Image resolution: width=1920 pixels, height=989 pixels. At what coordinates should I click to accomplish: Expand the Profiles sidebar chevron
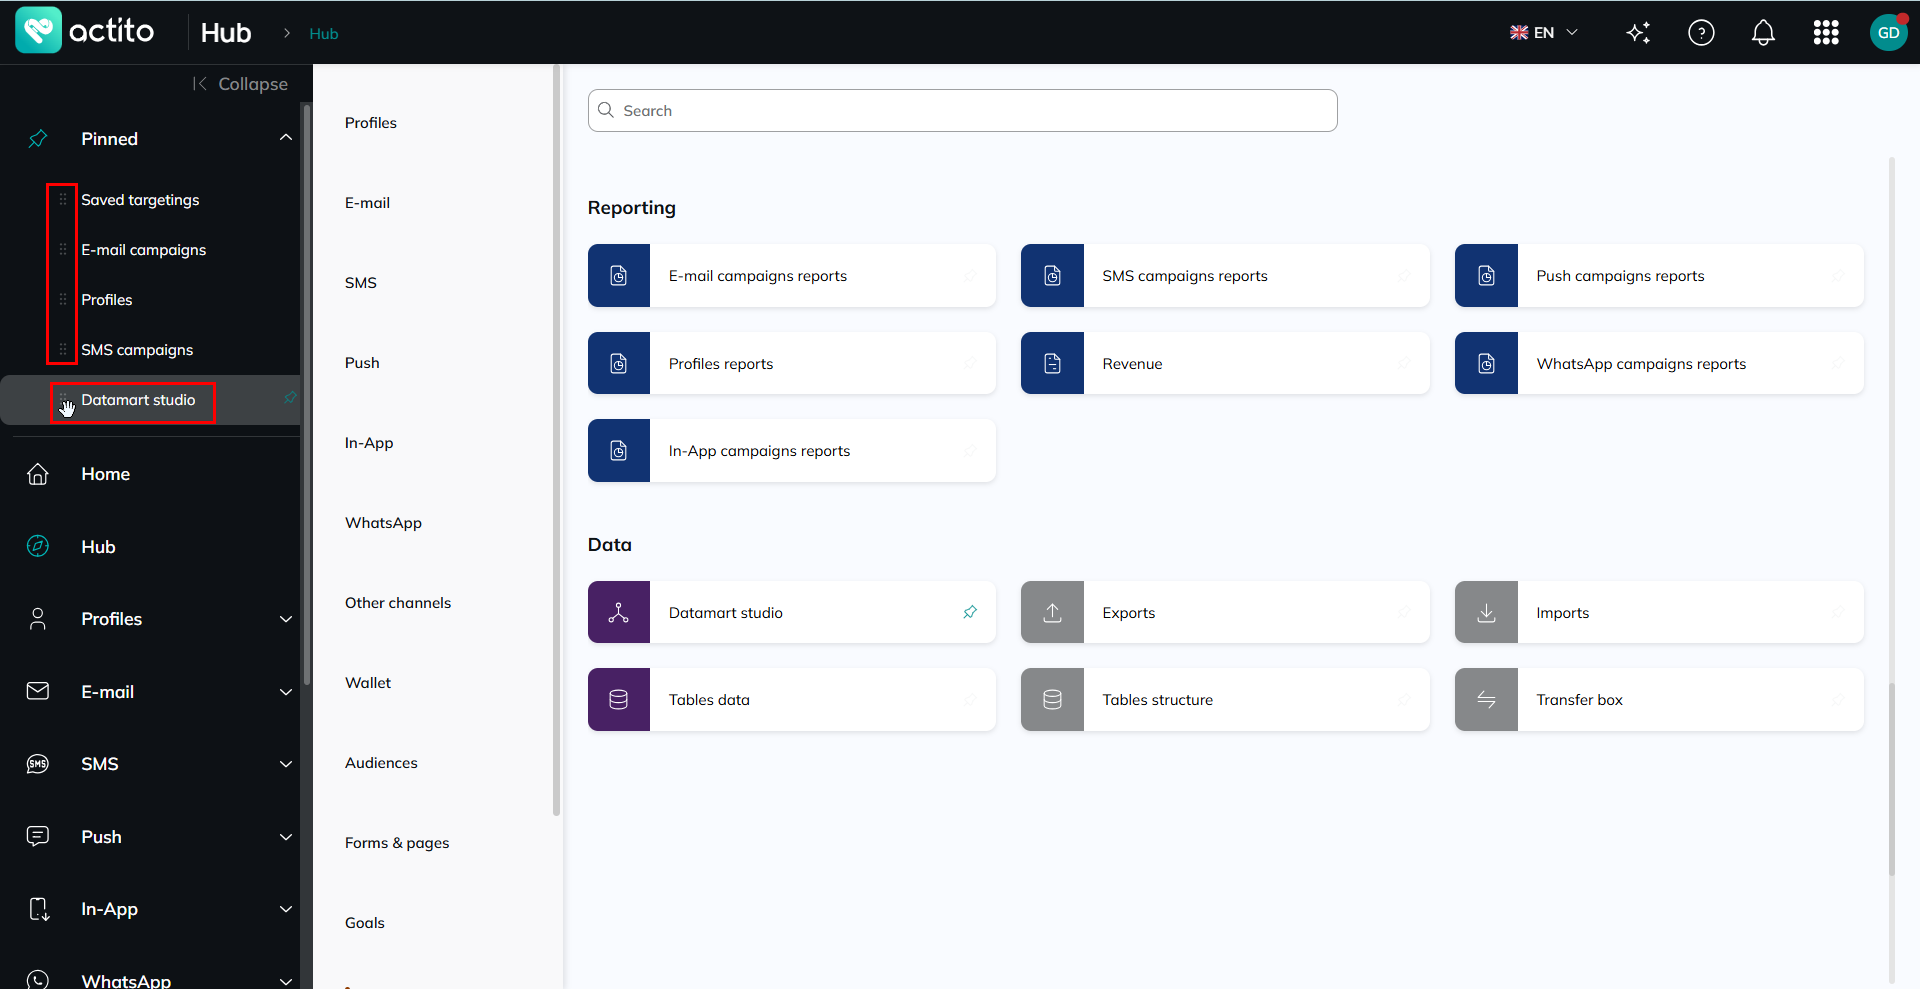click(x=286, y=619)
